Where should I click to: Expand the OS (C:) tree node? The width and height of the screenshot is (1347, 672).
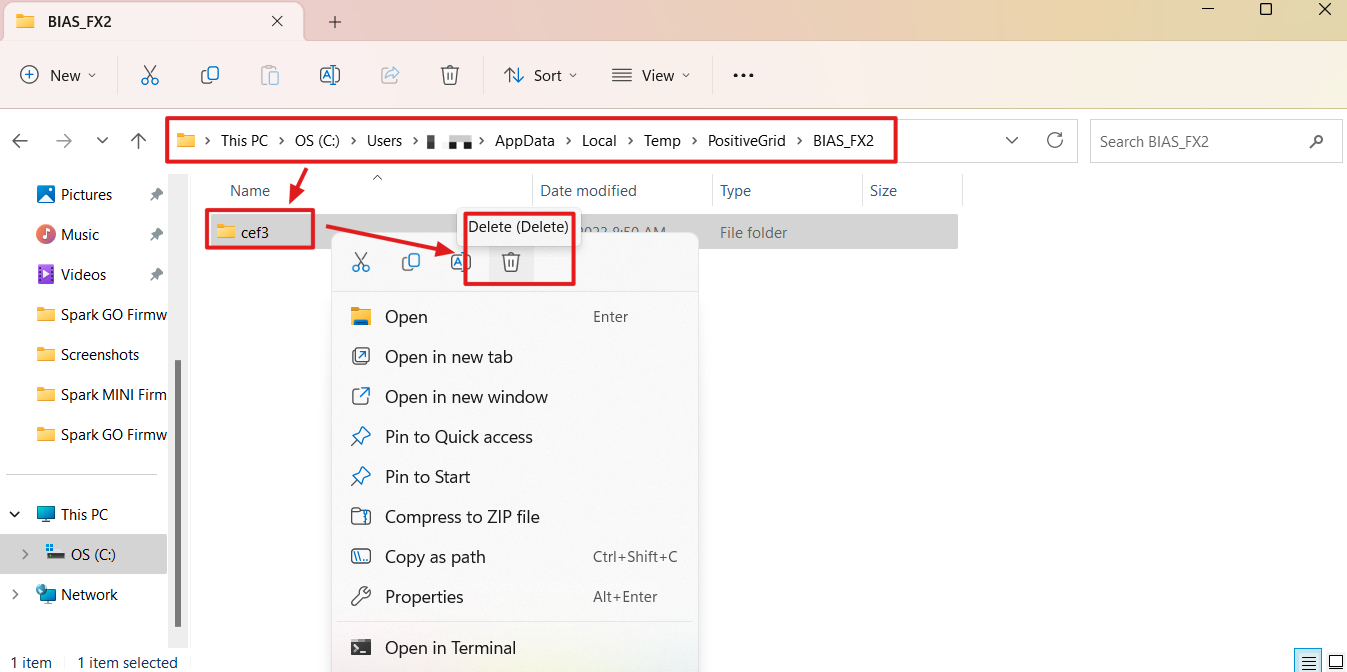25,554
